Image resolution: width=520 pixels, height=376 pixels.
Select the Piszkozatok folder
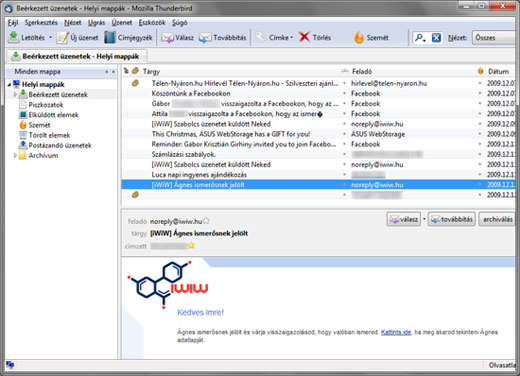46,105
